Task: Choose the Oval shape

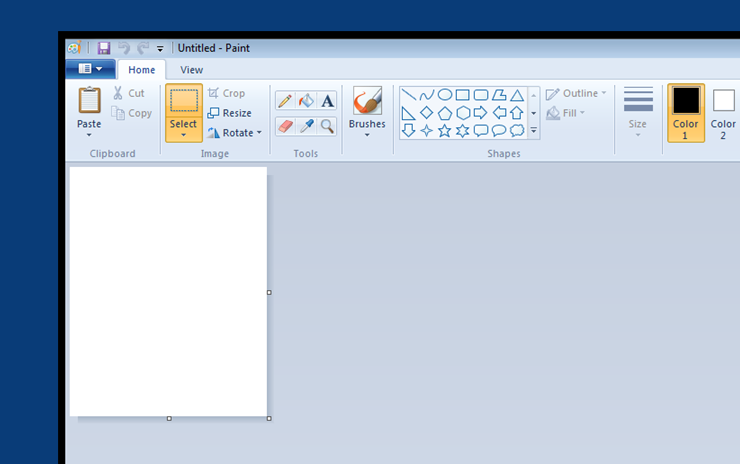Action: click(445, 95)
